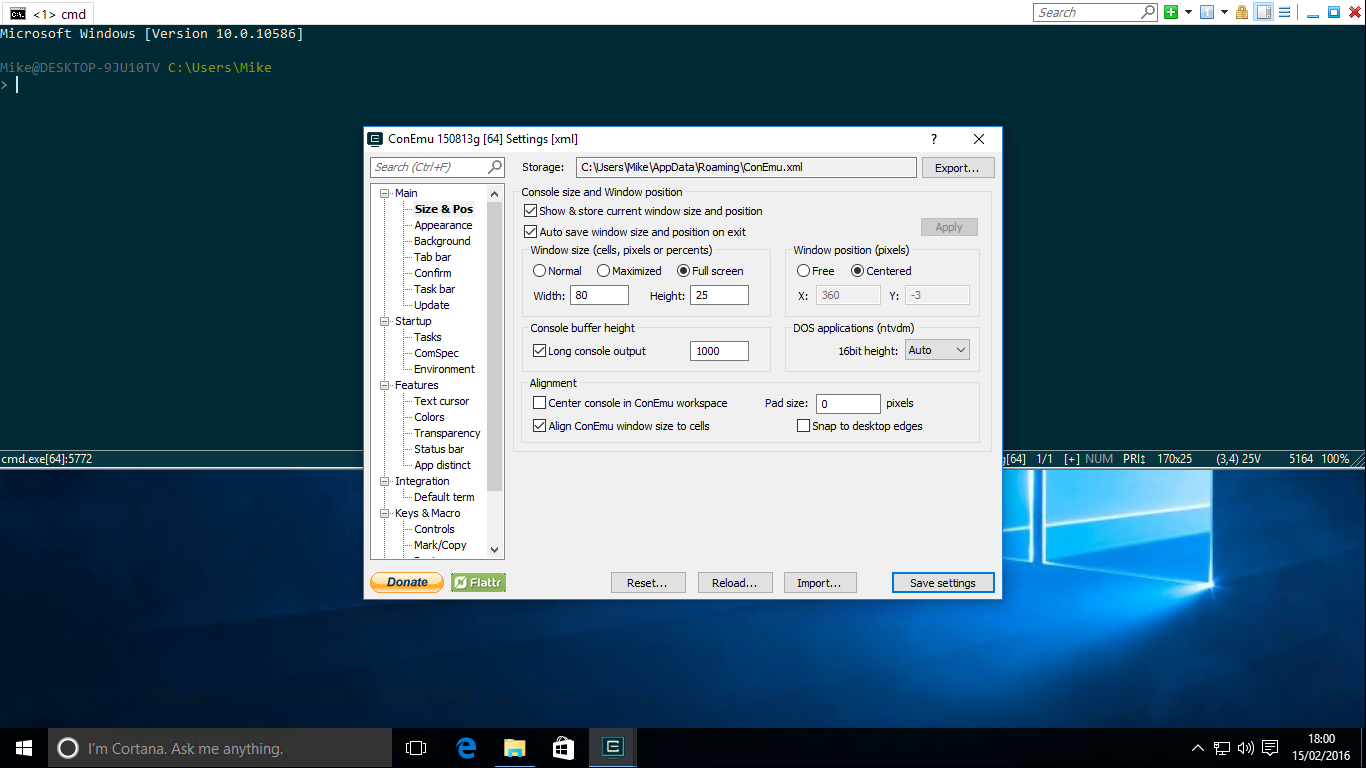Click the Flattr icon in Settings
The image size is (1366, 768).
pyautogui.click(x=478, y=582)
